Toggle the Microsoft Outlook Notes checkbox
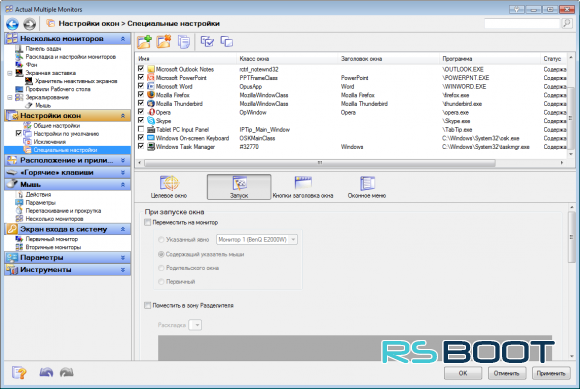The image size is (580, 389). (x=141, y=69)
